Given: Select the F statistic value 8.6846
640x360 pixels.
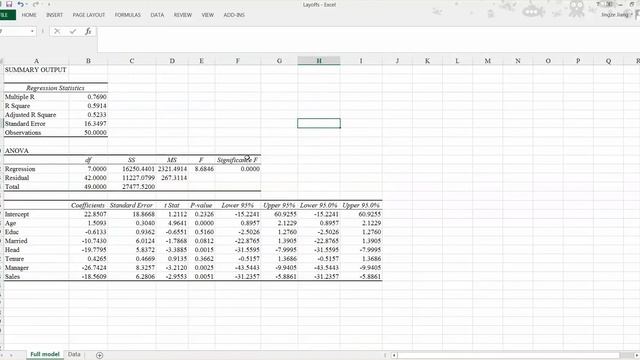Looking at the screenshot, I should [x=202, y=169].
